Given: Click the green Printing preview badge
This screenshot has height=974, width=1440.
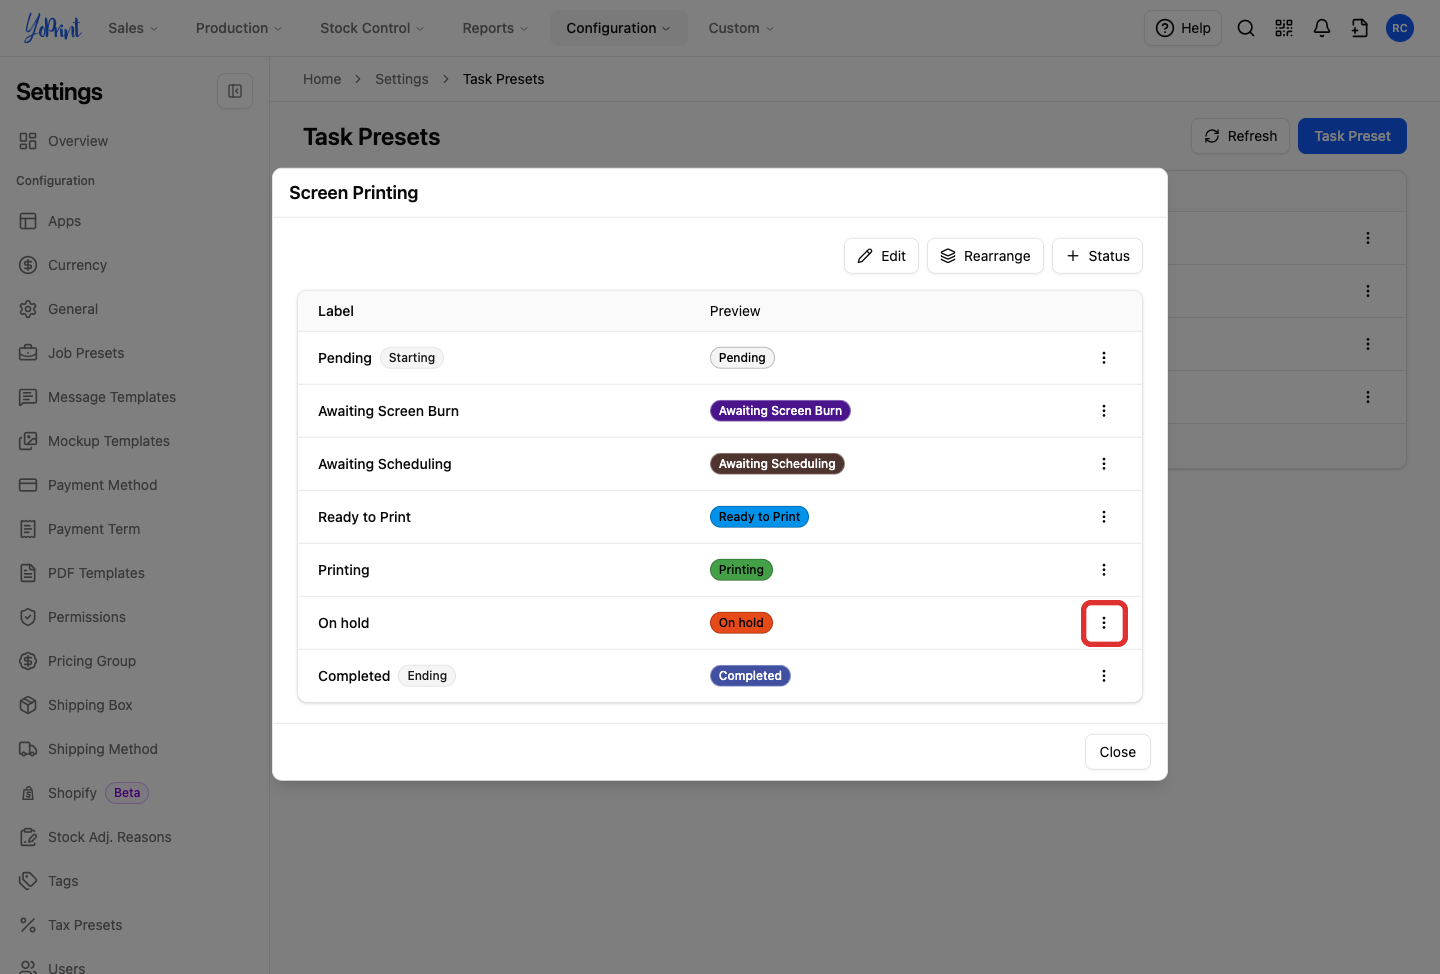Looking at the screenshot, I should pyautogui.click(x=741, y=570).
